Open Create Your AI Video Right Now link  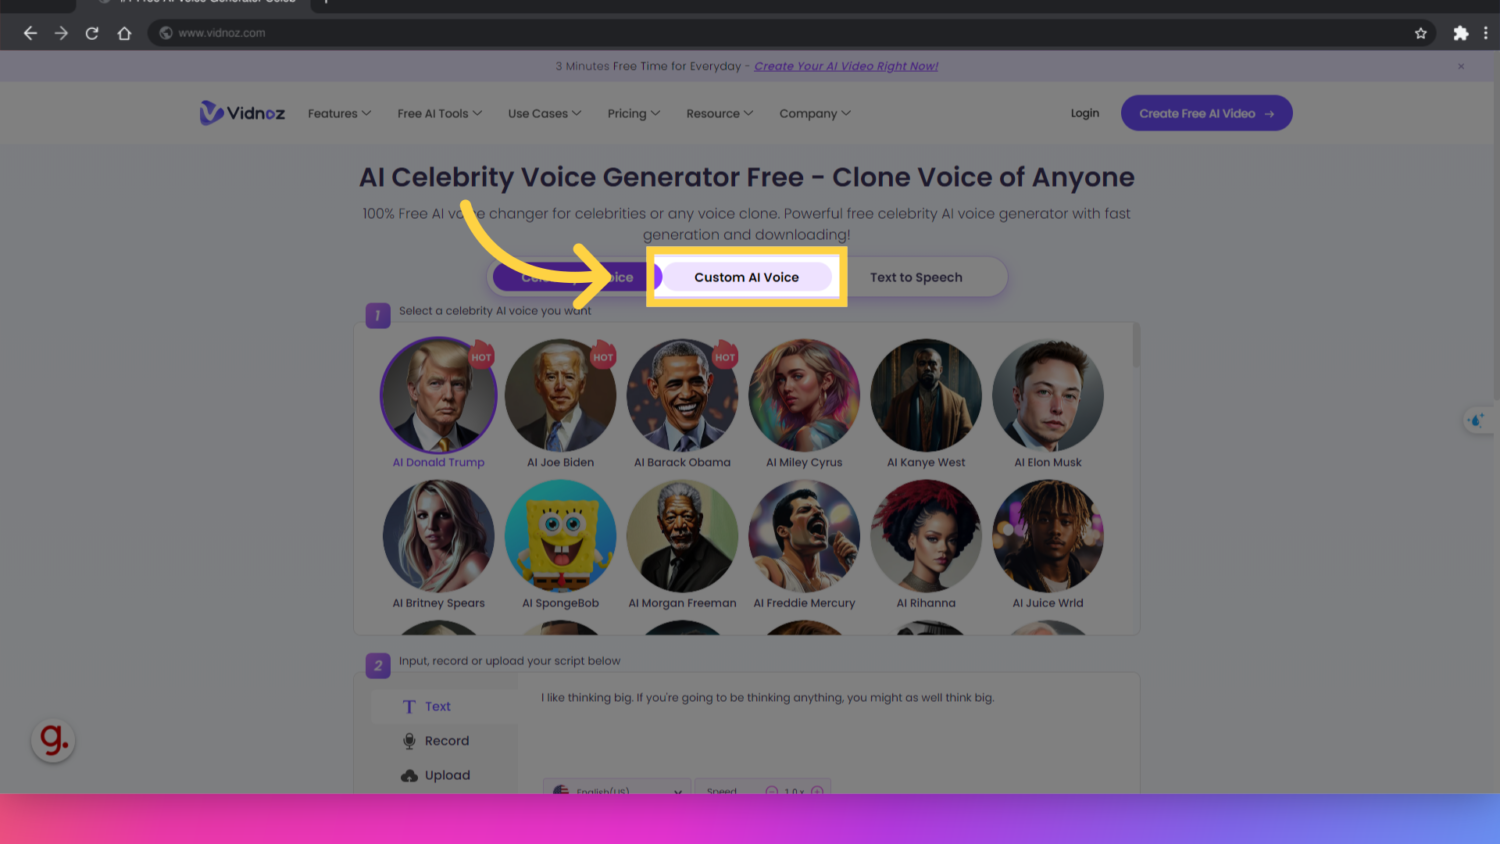tap(846, 66)
